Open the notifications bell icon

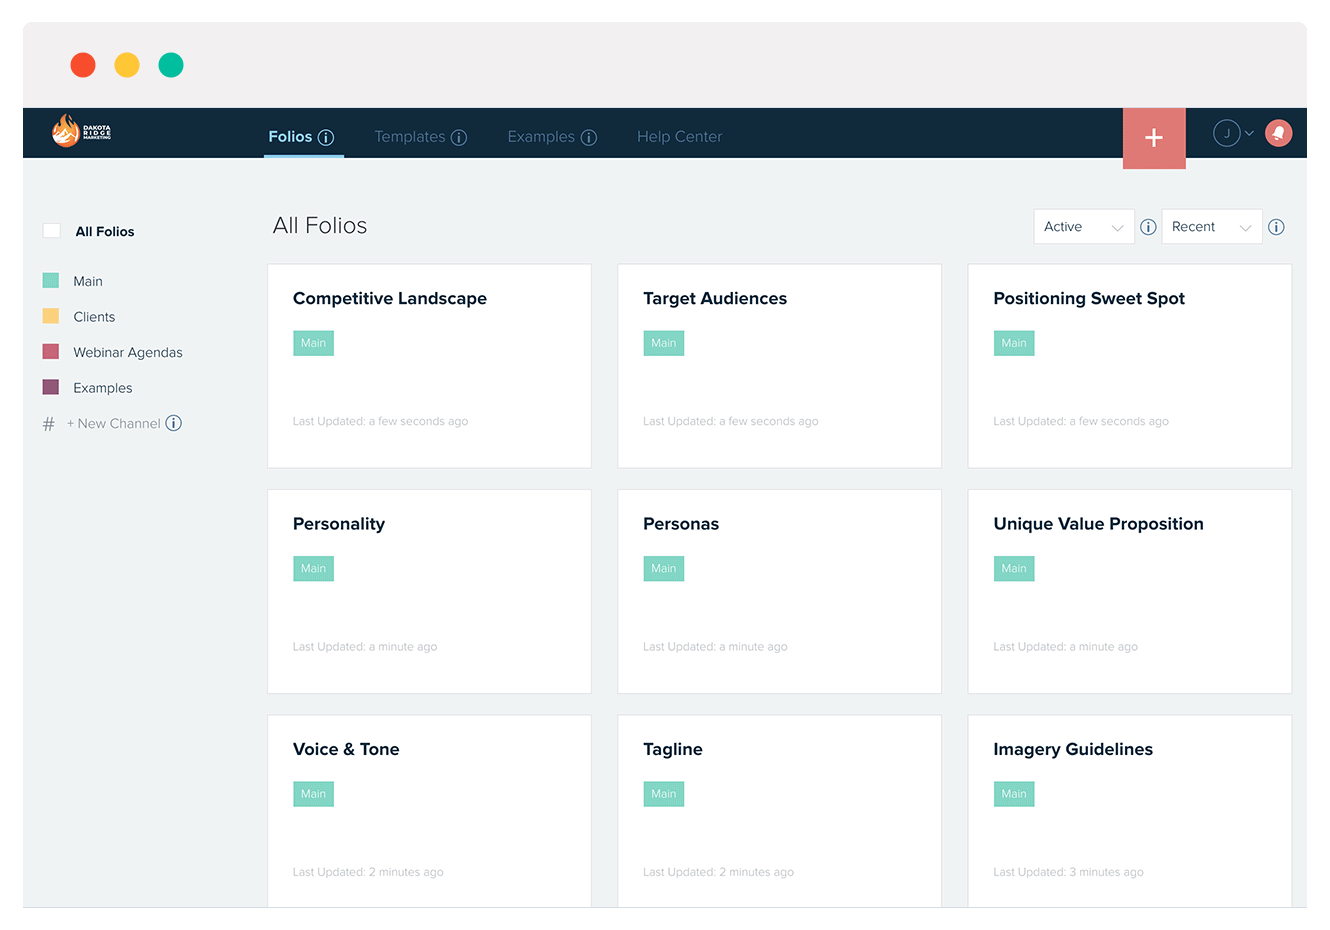1278,132
